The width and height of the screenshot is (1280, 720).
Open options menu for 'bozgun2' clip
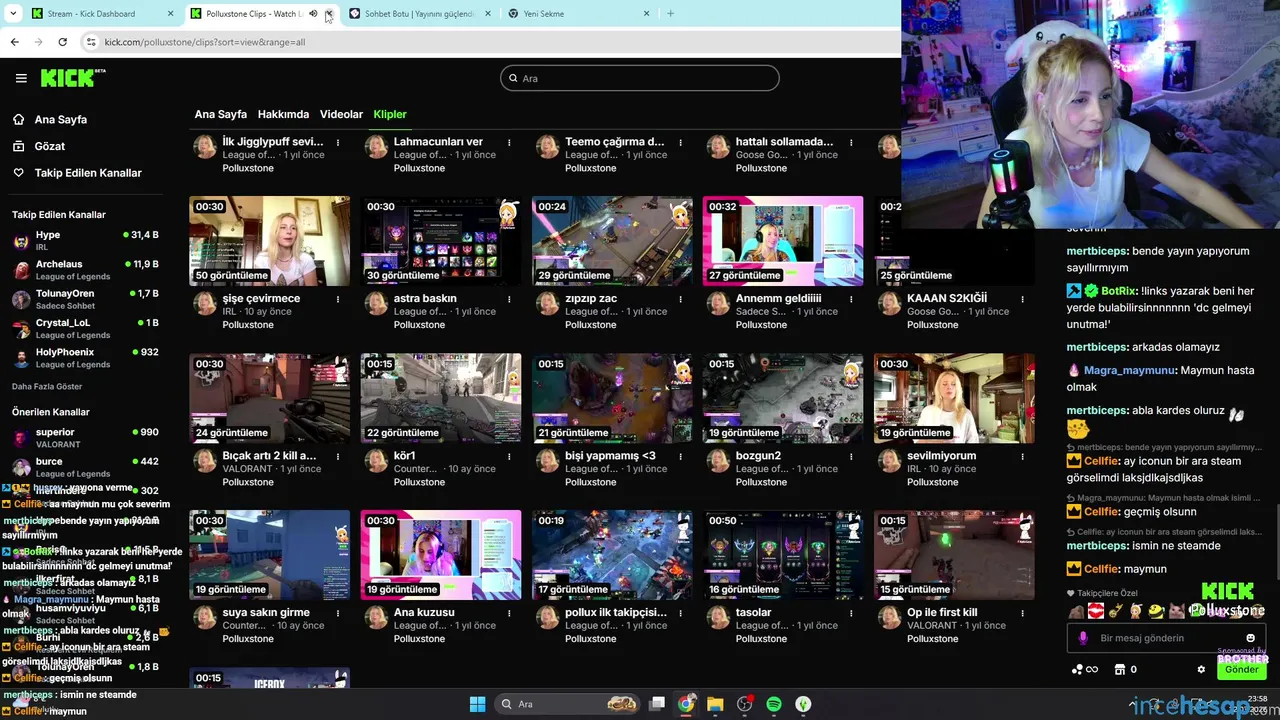pyautogui.click(x=851, y=456)
